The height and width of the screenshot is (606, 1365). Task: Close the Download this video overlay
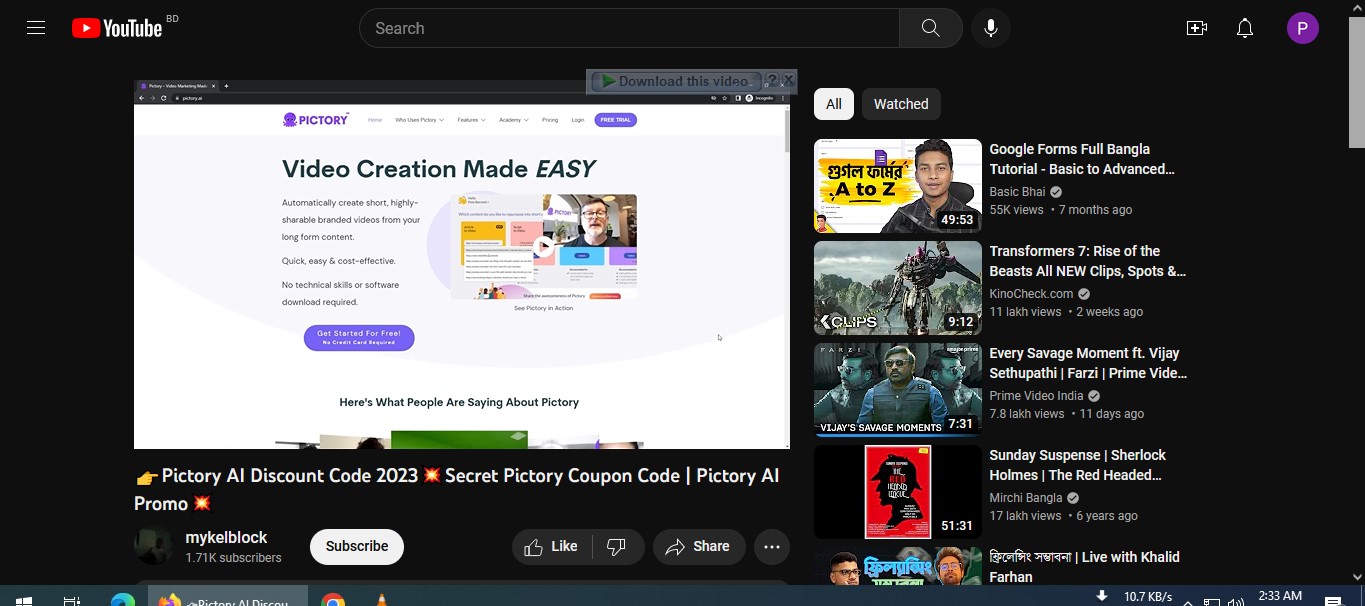coord(788,80)
